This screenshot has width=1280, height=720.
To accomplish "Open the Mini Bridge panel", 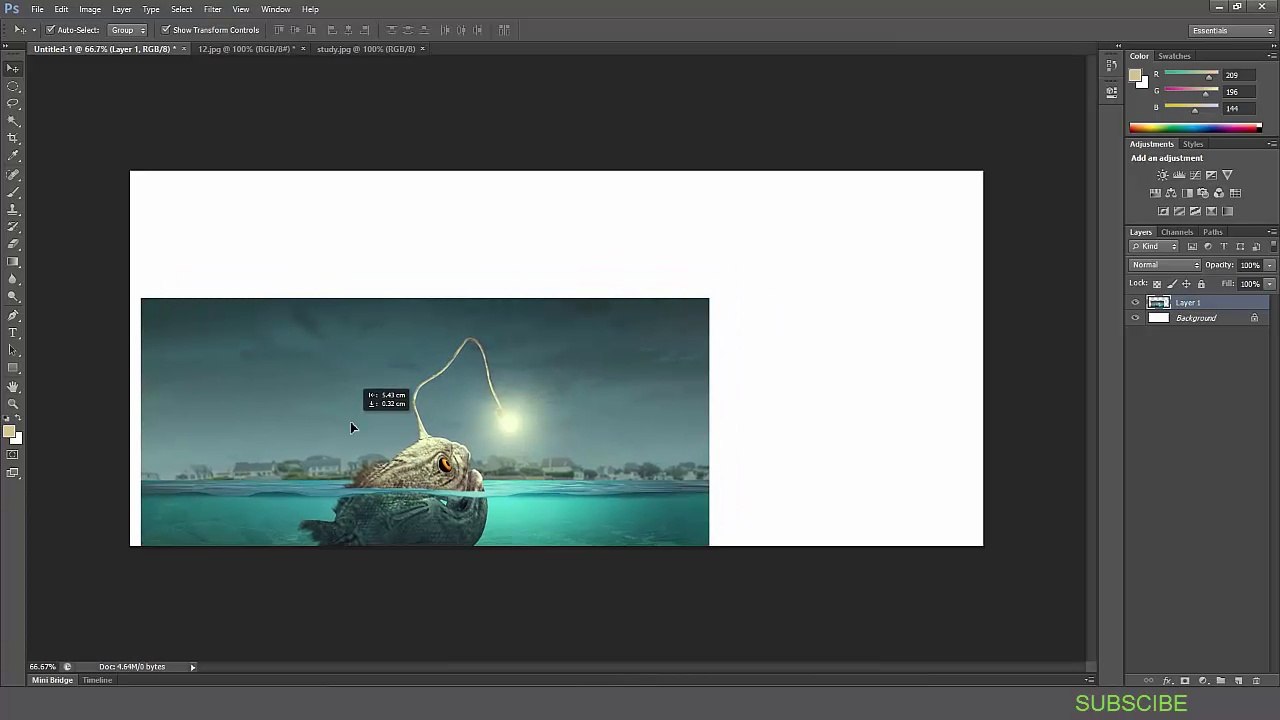I will click(52, 680).
